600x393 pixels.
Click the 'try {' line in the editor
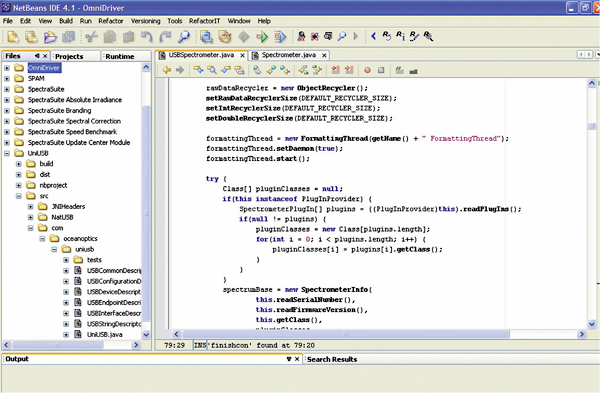pos(216,179)
